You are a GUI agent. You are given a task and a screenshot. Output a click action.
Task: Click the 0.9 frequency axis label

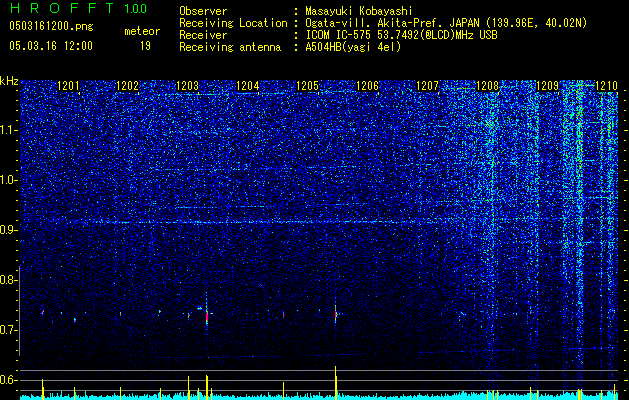[8, 230]
